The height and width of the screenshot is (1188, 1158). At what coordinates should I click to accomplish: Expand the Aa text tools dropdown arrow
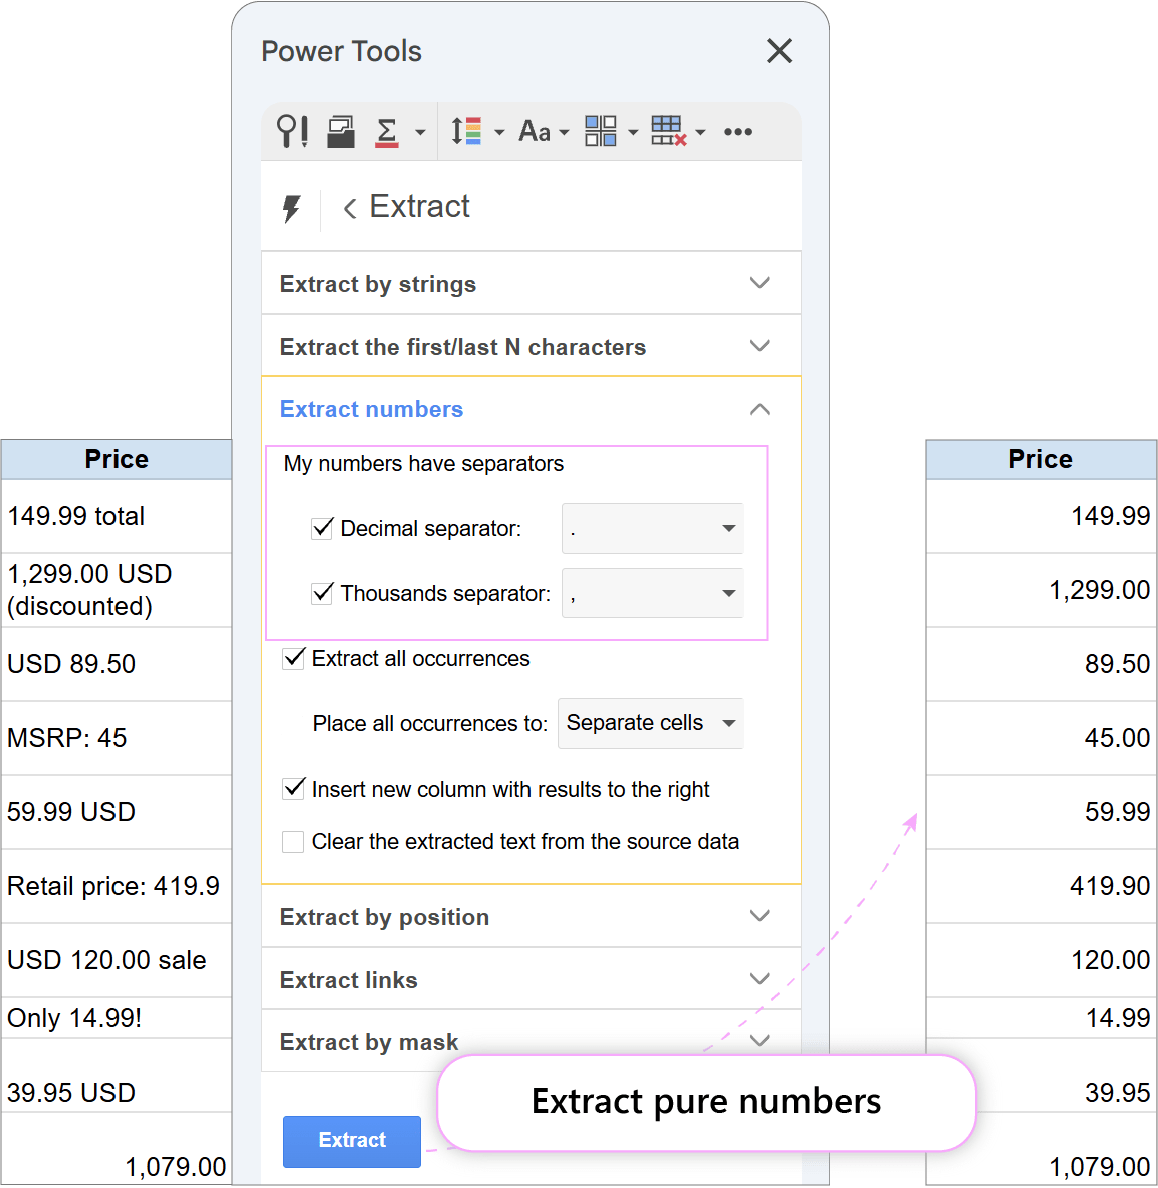[x=564, y=133]
